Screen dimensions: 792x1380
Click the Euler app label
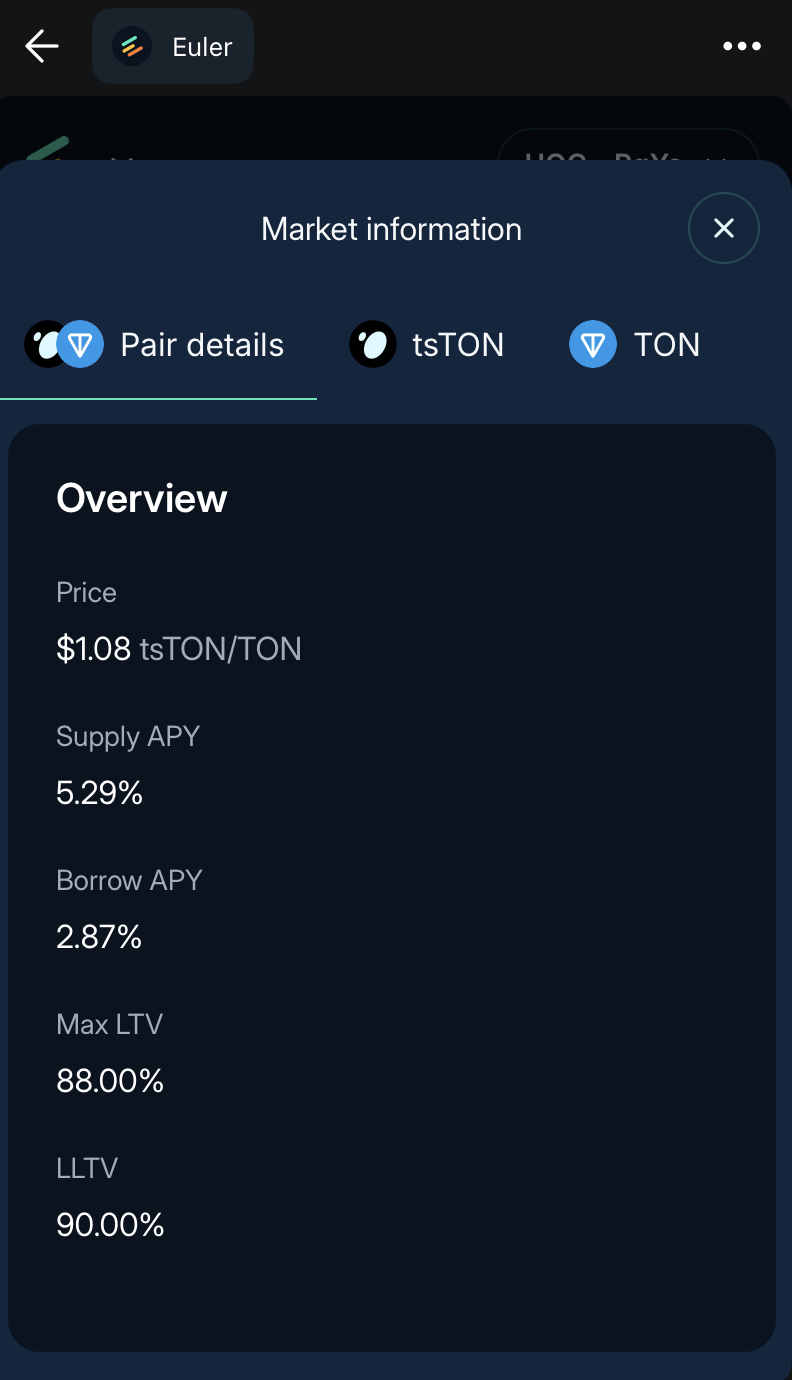(202, 47)
